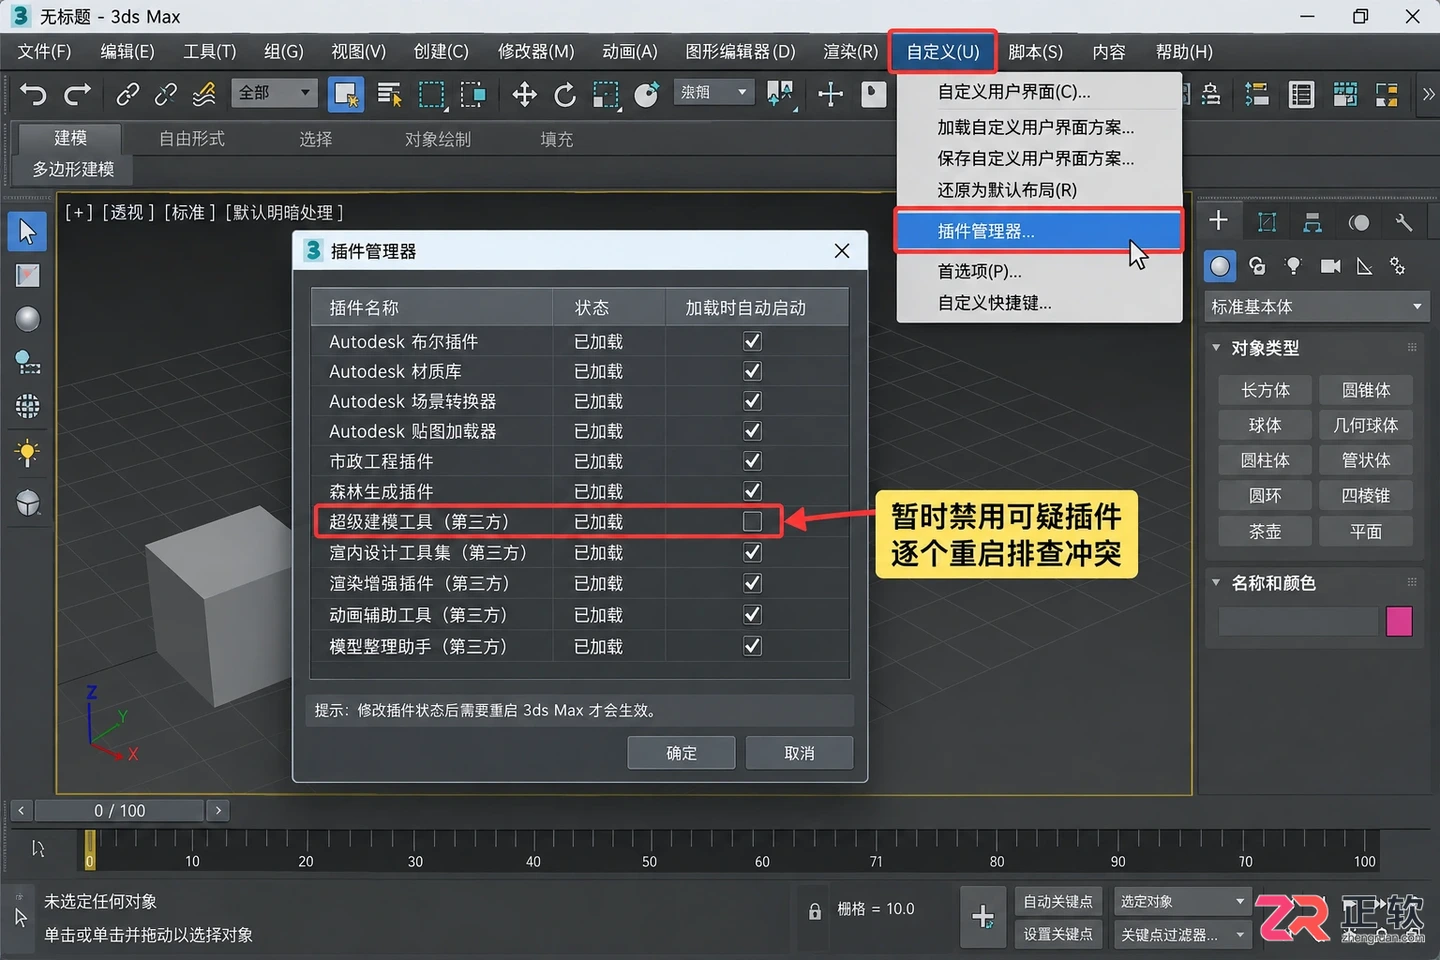Uncheck auto-load for Autodesk 布尔插件

(753, 341)
